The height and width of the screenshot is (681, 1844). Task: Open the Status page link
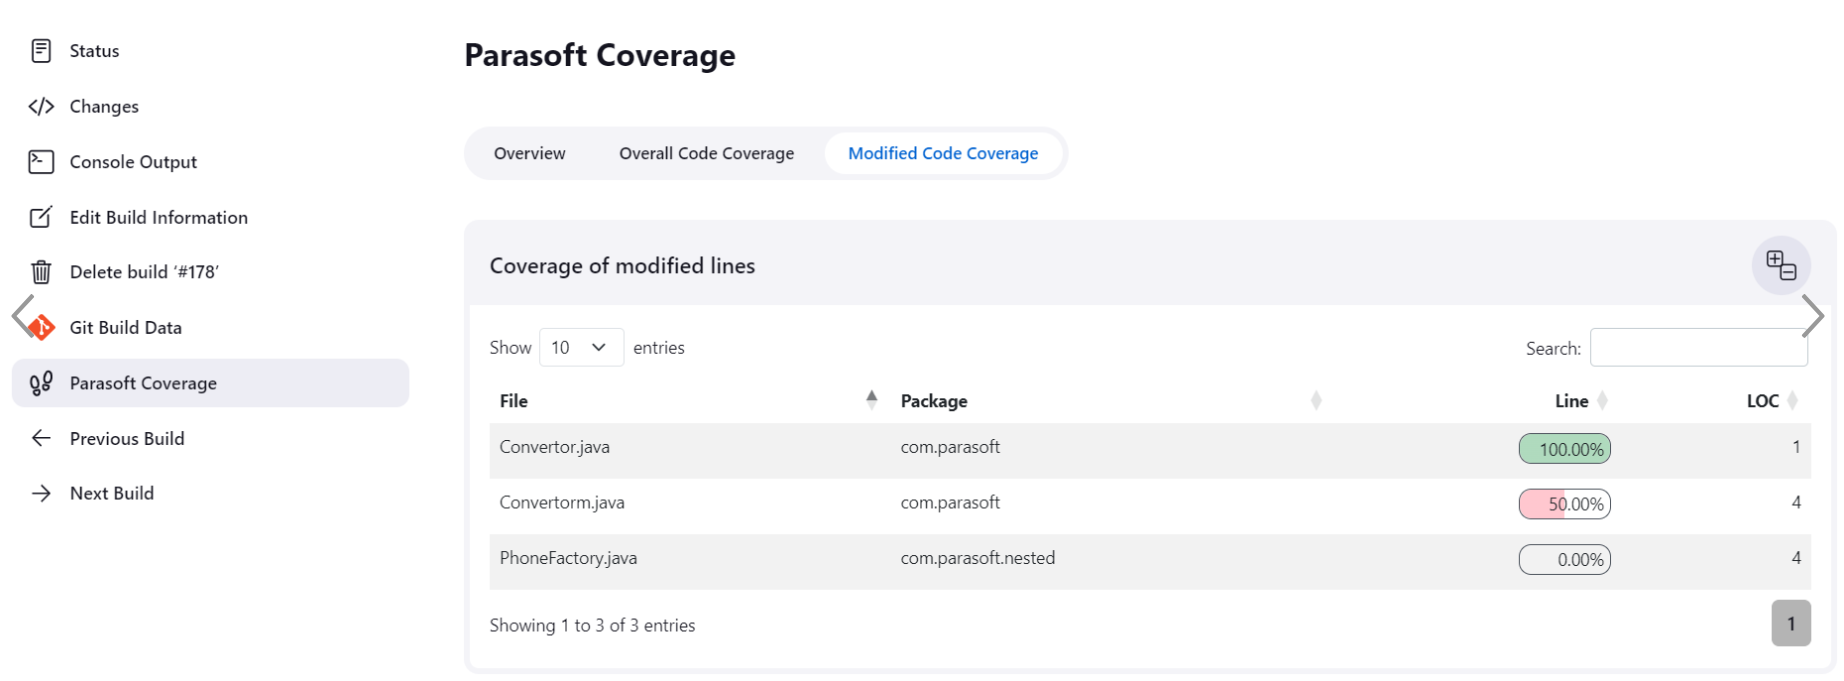point(94,51)
